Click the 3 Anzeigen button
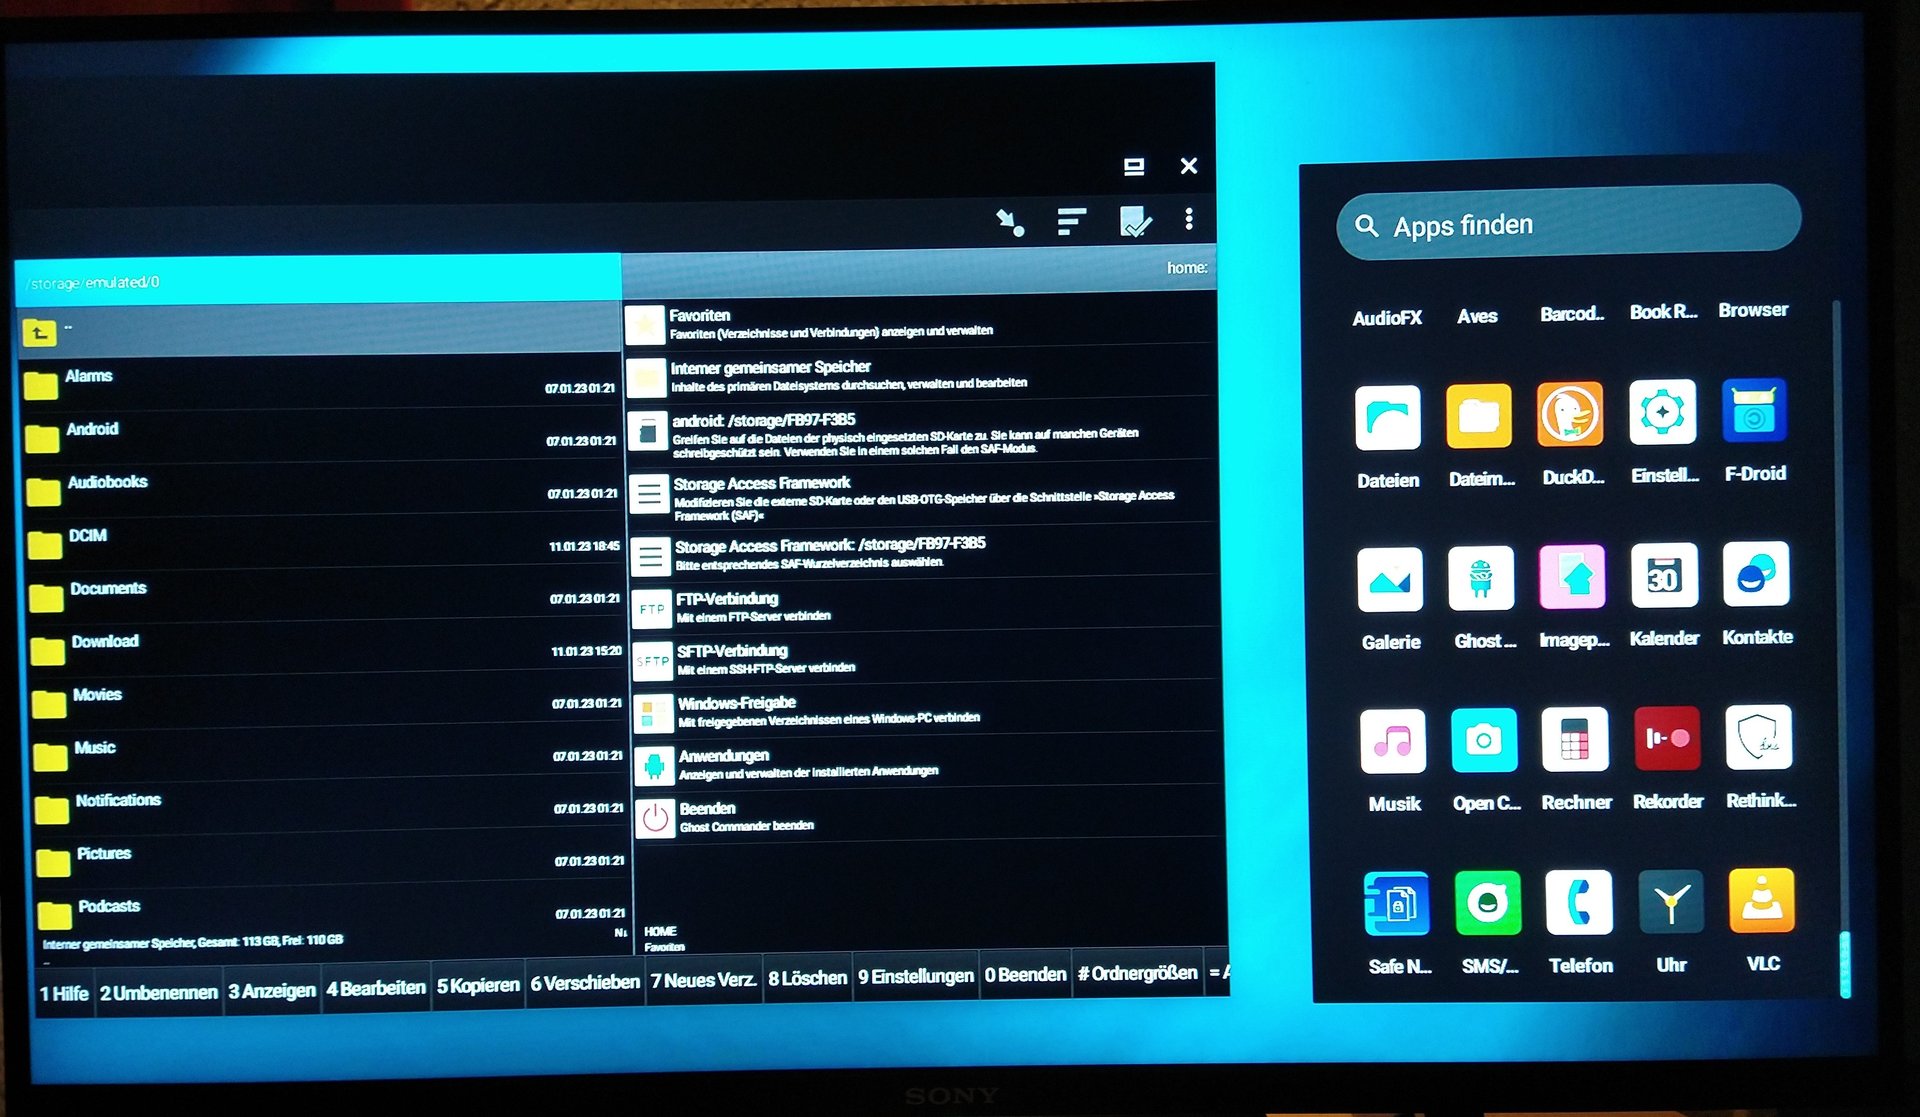The width and height of the screenshot is (1920, 1117). pyautogui.click(x=272, y=990)
